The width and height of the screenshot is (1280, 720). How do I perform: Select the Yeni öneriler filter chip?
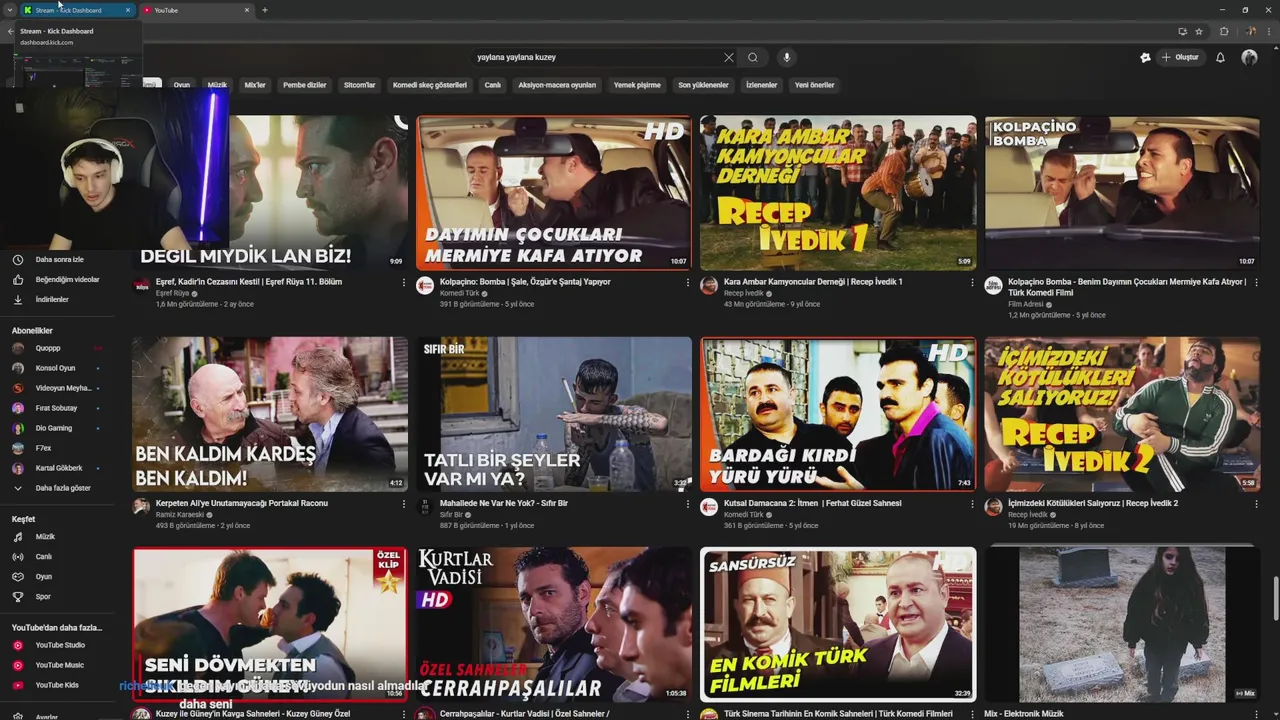tap(814, 85)
